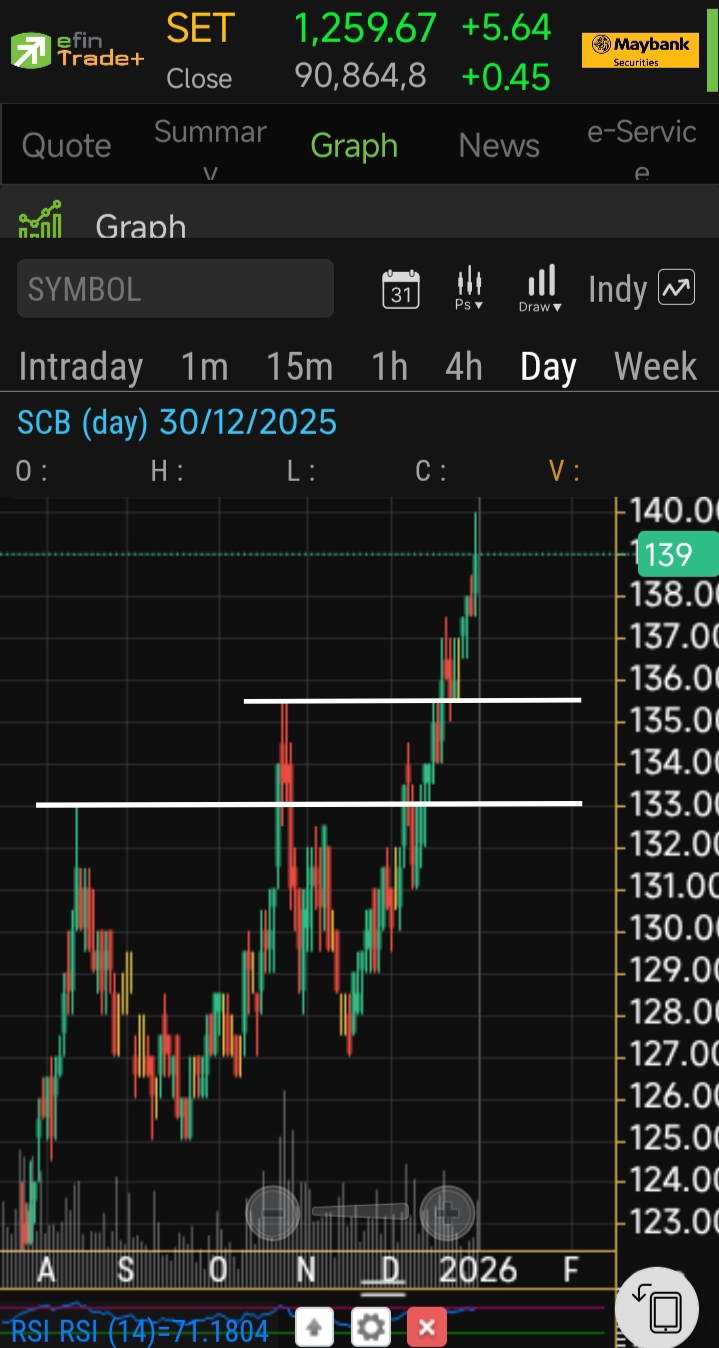Viewport: 719px width, 1348px height.
Task: Open the Ps candlestick chart type dropdown
Action: coord(468,290)
